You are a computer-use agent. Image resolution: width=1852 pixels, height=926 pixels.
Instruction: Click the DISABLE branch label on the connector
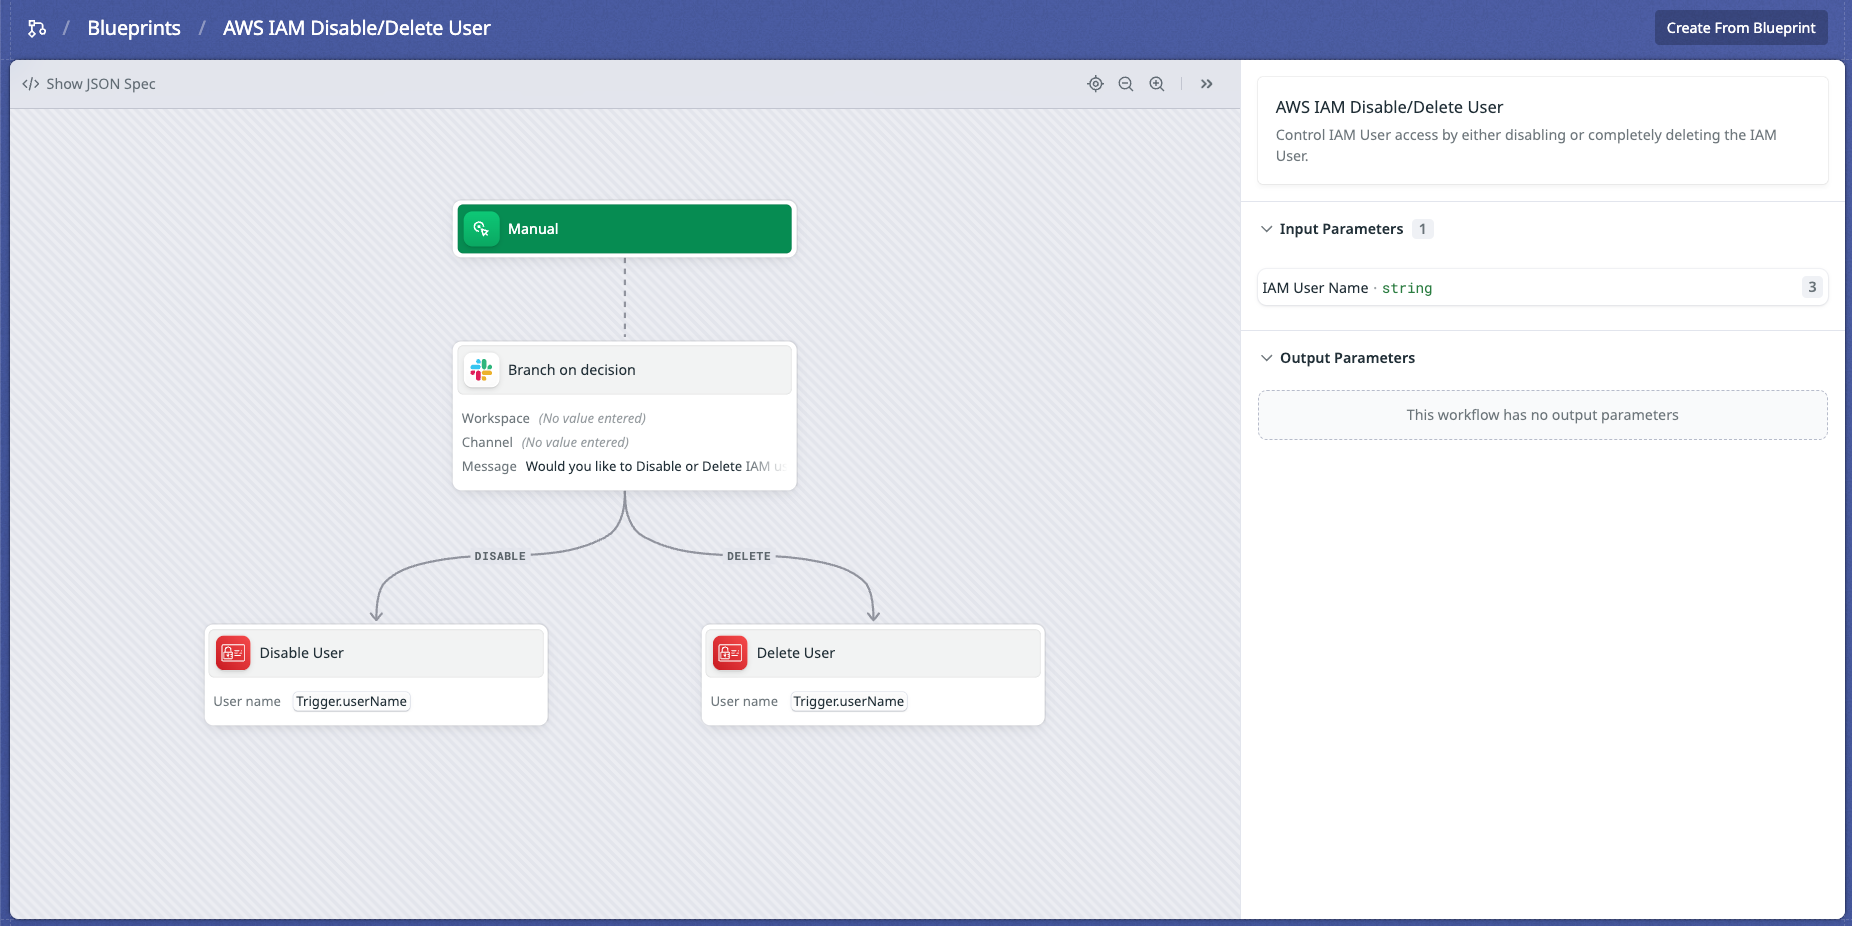[x=500, y=556]
